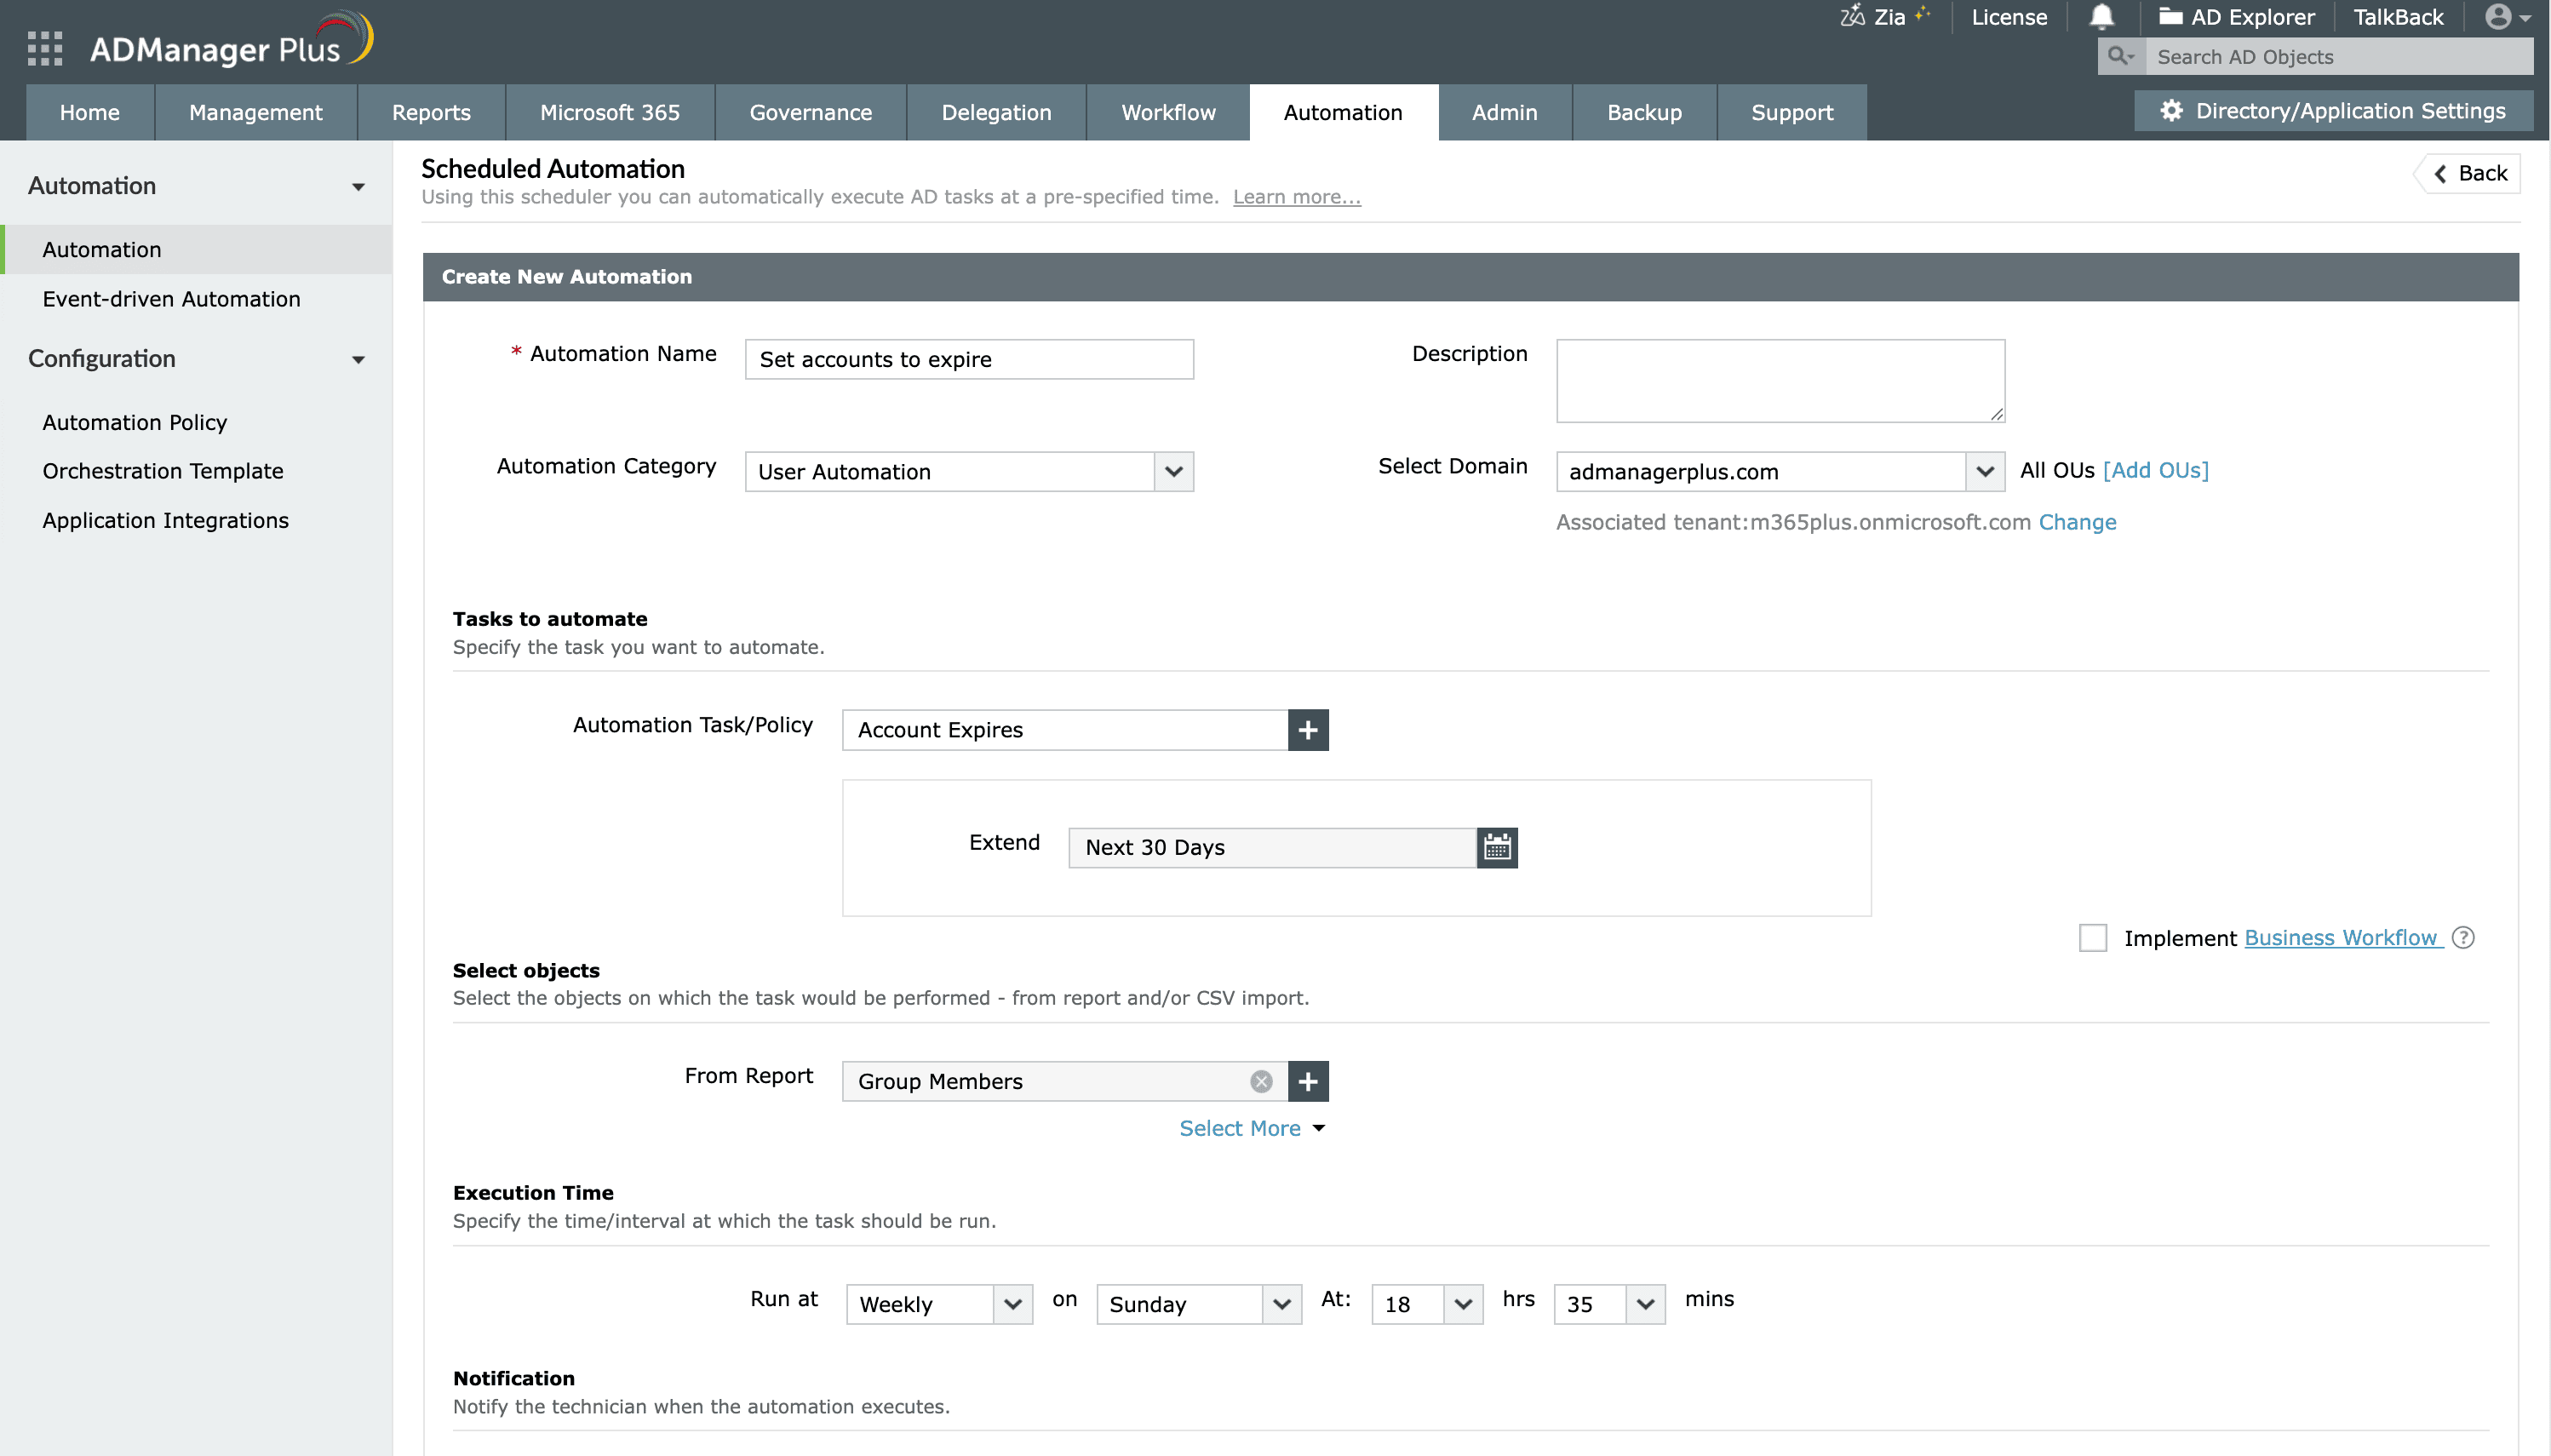2551x1456 pixels.
Task: Open the notifications bell
Action: (2101, 17)
